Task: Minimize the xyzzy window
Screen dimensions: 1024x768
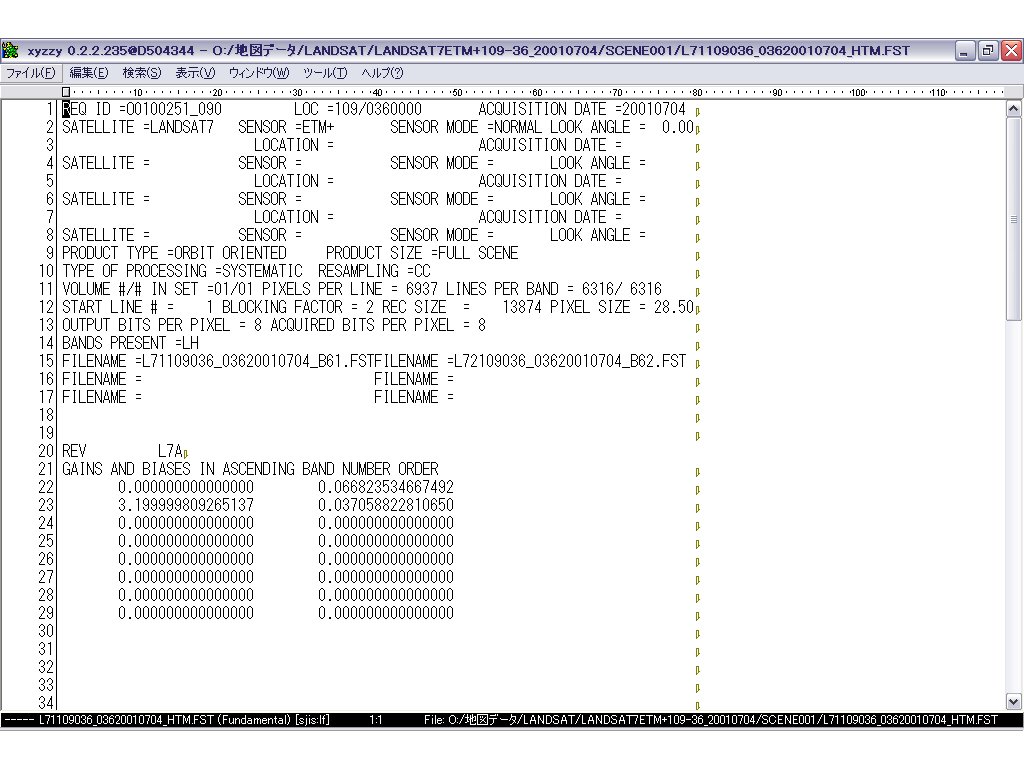Action: coord(964,50)
